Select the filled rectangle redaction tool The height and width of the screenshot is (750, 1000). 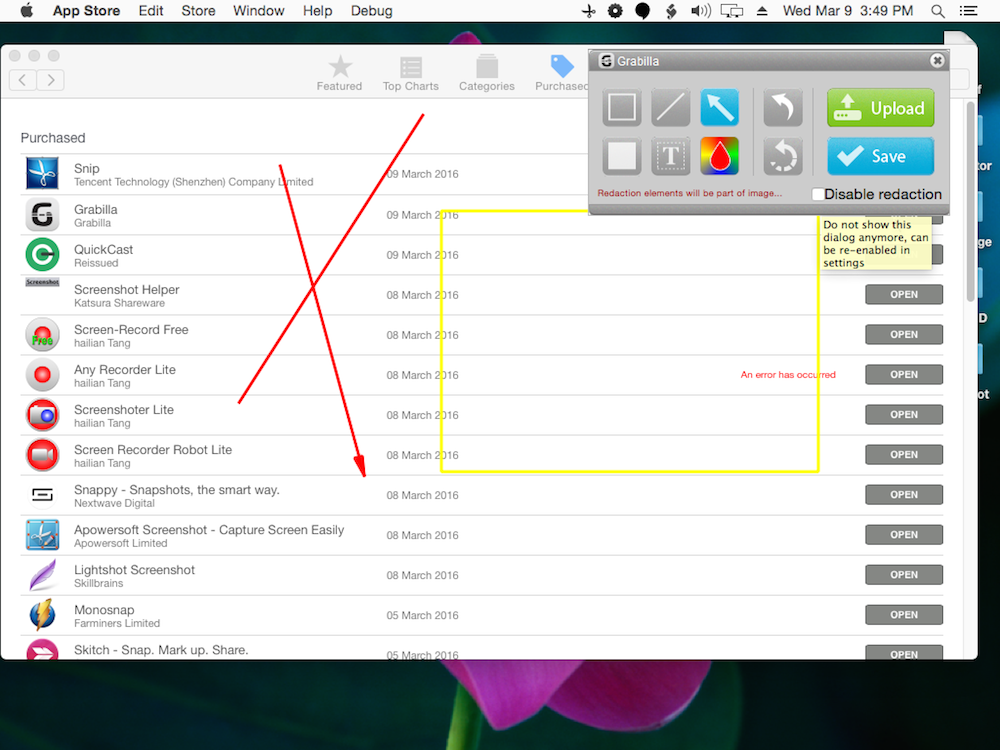pyautogui.click(x=622, y=156)
